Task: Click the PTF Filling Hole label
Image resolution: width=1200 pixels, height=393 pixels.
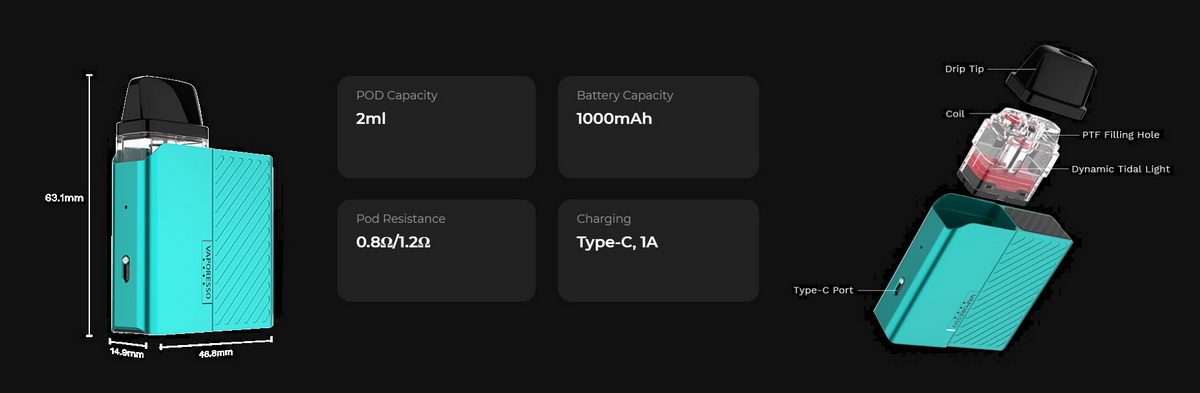Action: (1120, 134)
